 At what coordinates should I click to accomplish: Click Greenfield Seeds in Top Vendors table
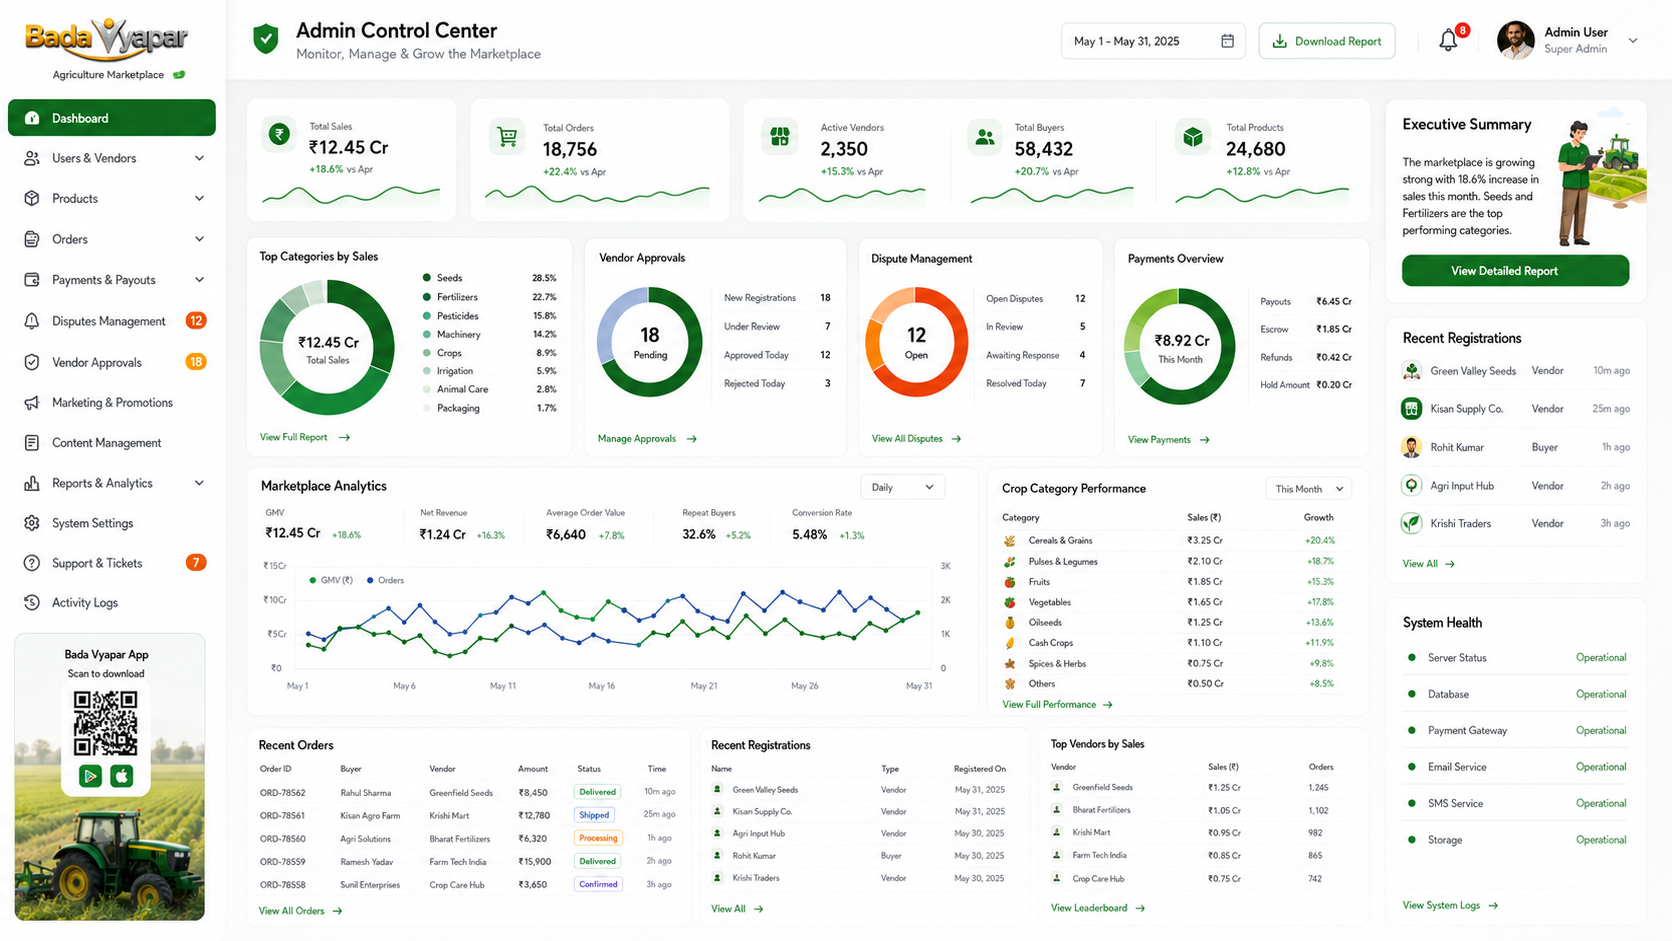(x=1103, y=788)
